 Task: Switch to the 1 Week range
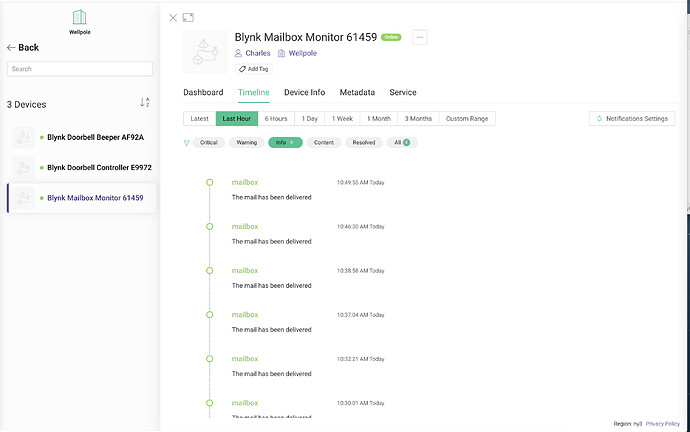coord(342,119)
